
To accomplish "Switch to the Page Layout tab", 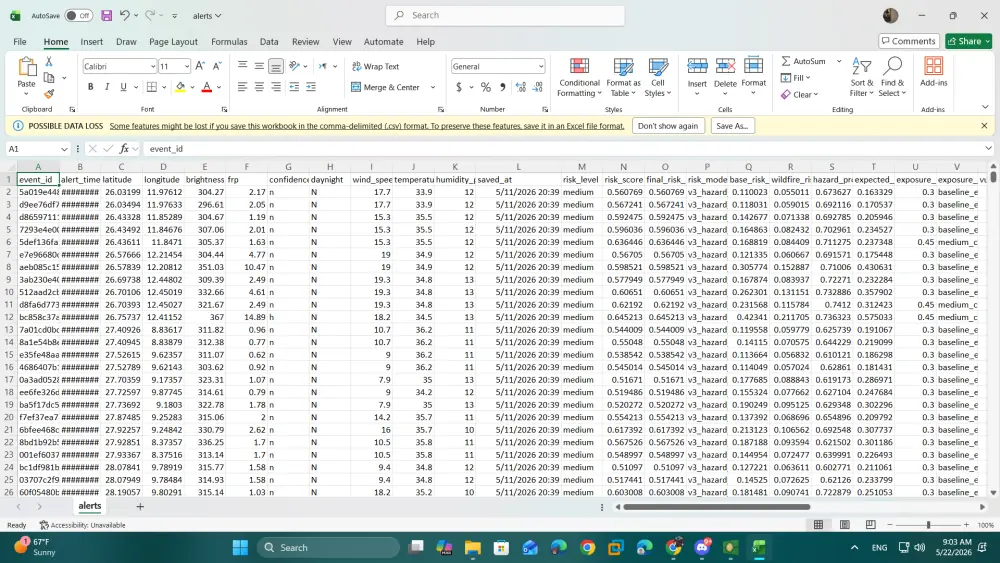I will pos(173,41).
